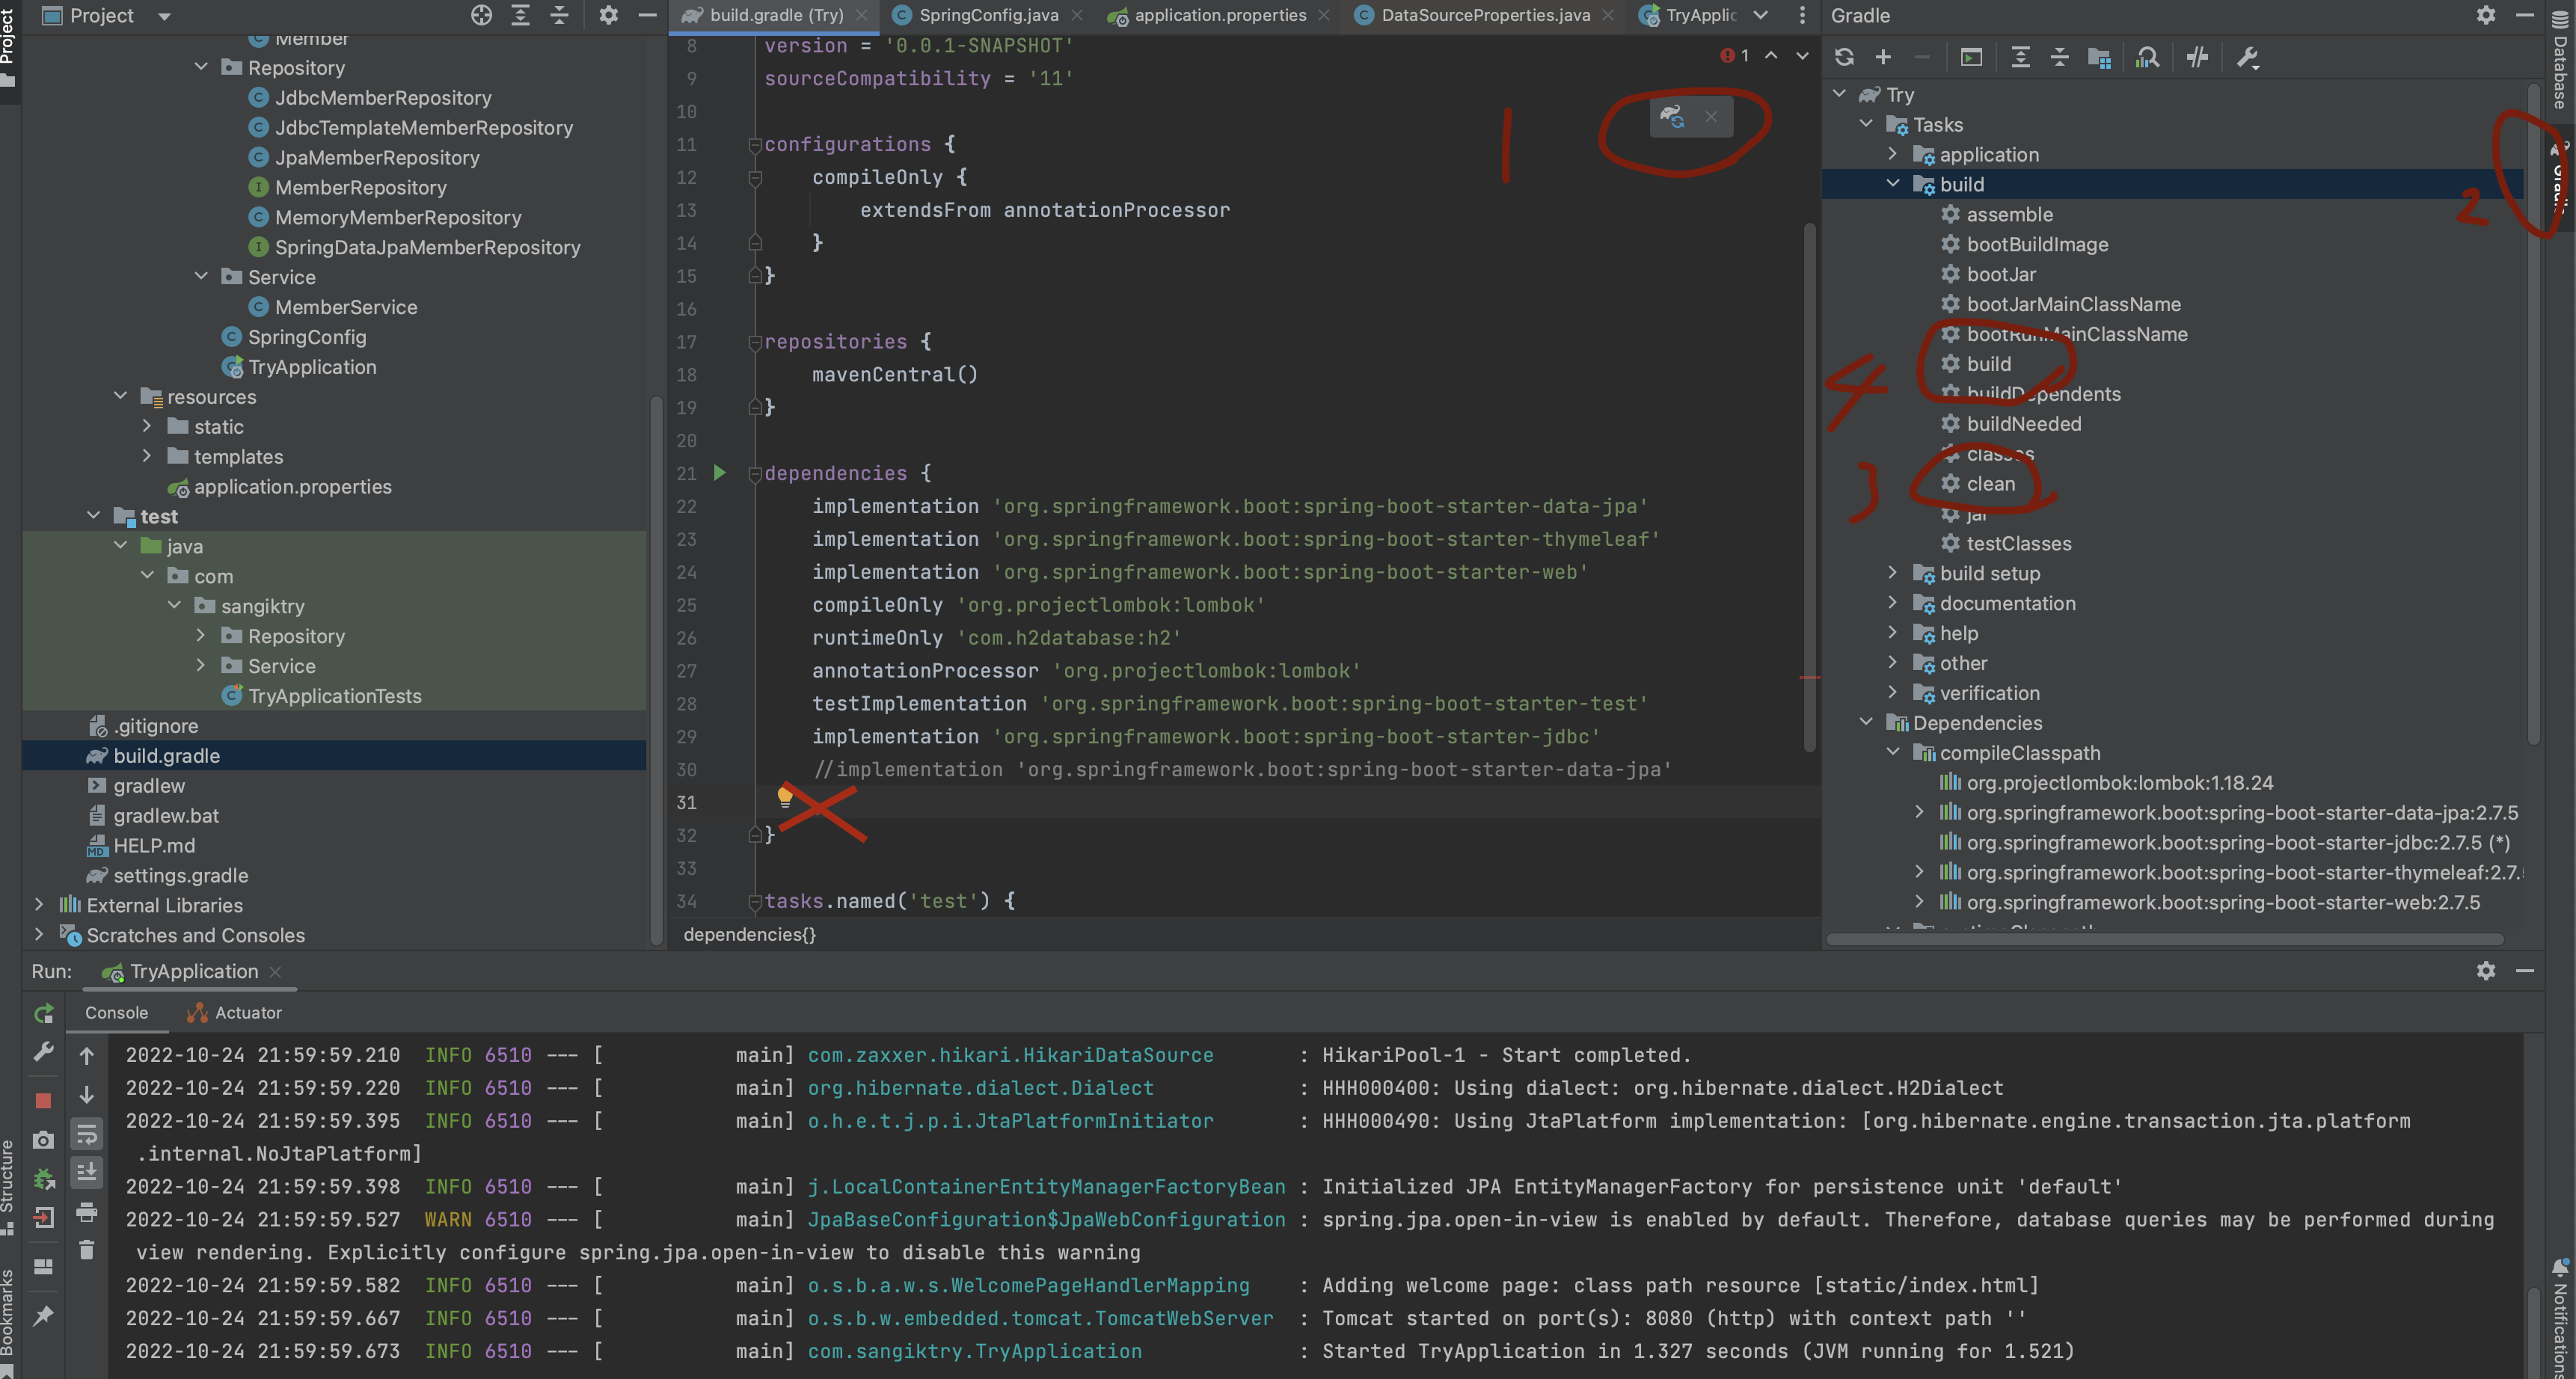This screenshot has width=2576, height=1379.
Task: Restore layout icon in Run panel
Action: (43, 1267)
